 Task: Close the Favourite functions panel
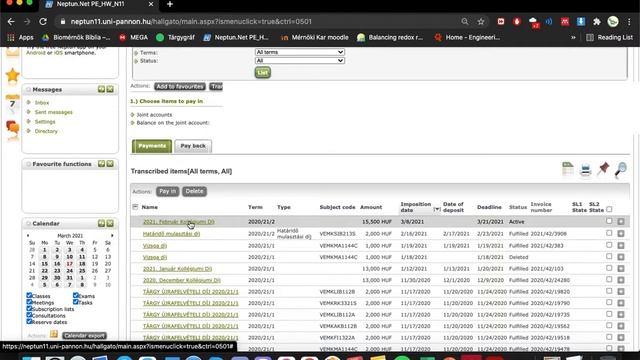(x=110, y=164)
